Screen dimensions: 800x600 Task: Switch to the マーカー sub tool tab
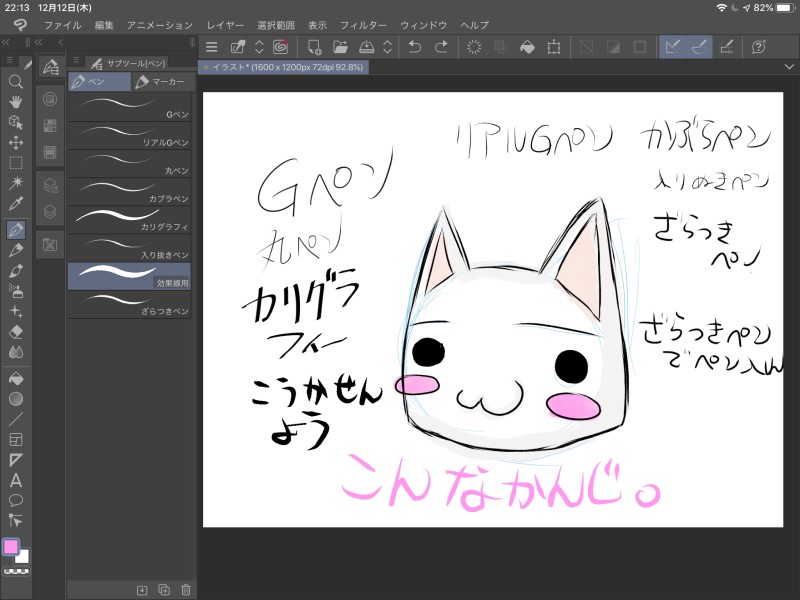coord(161,82)
